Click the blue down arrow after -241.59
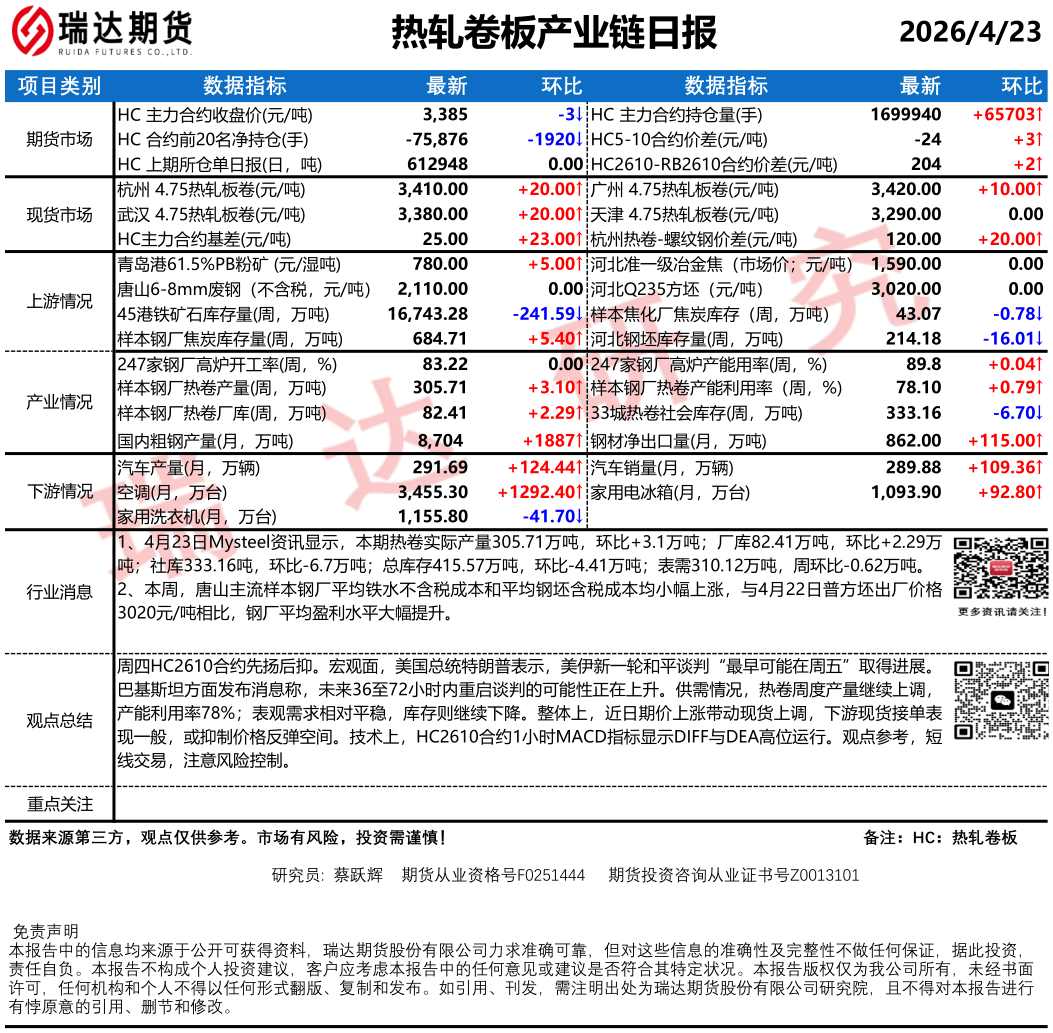 point(579,314)
